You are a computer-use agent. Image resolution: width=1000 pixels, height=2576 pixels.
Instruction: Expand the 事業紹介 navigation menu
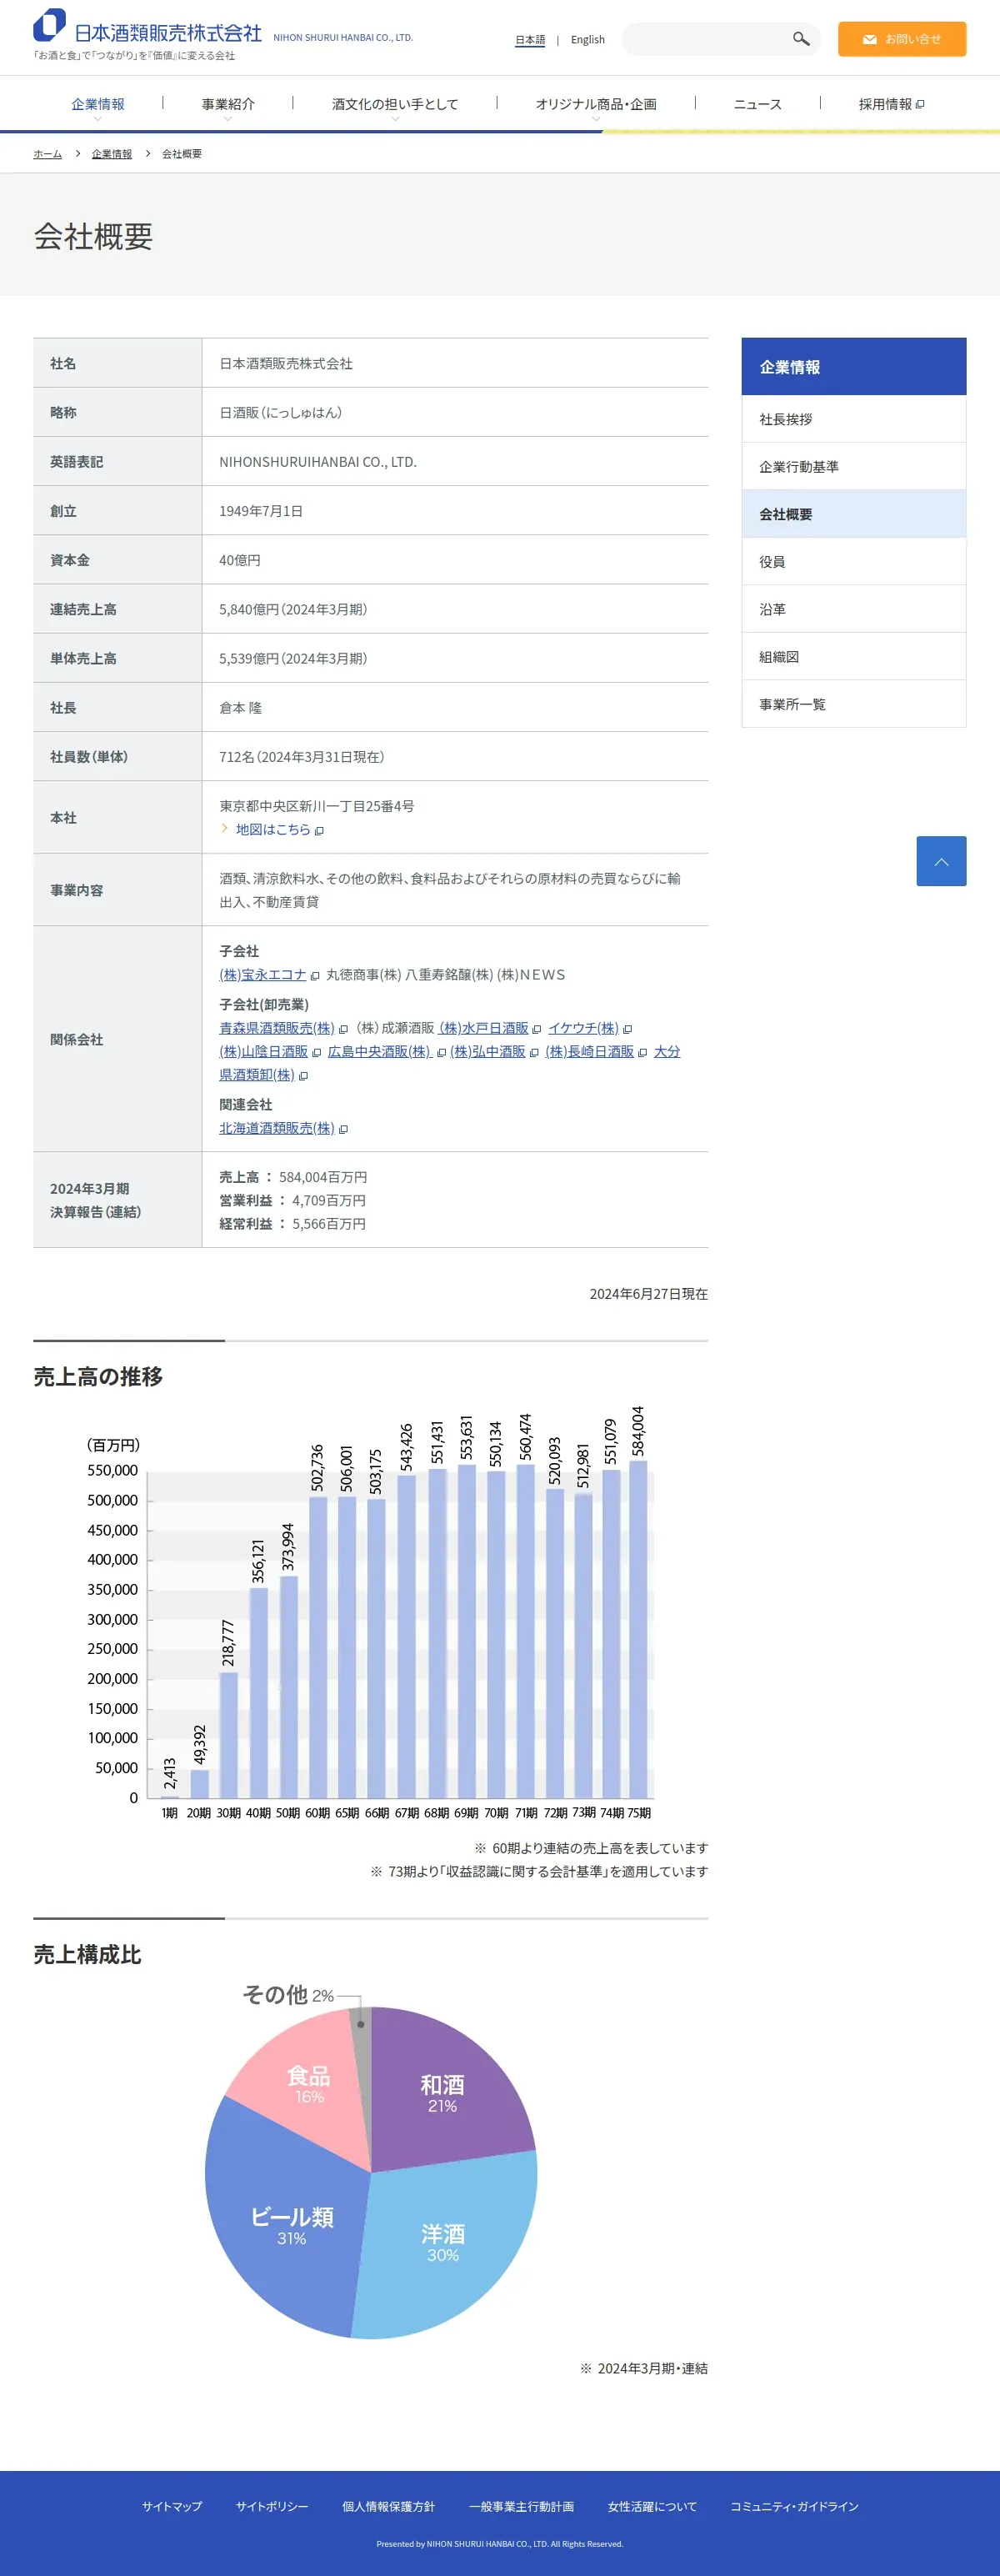(x=228, y=104)
